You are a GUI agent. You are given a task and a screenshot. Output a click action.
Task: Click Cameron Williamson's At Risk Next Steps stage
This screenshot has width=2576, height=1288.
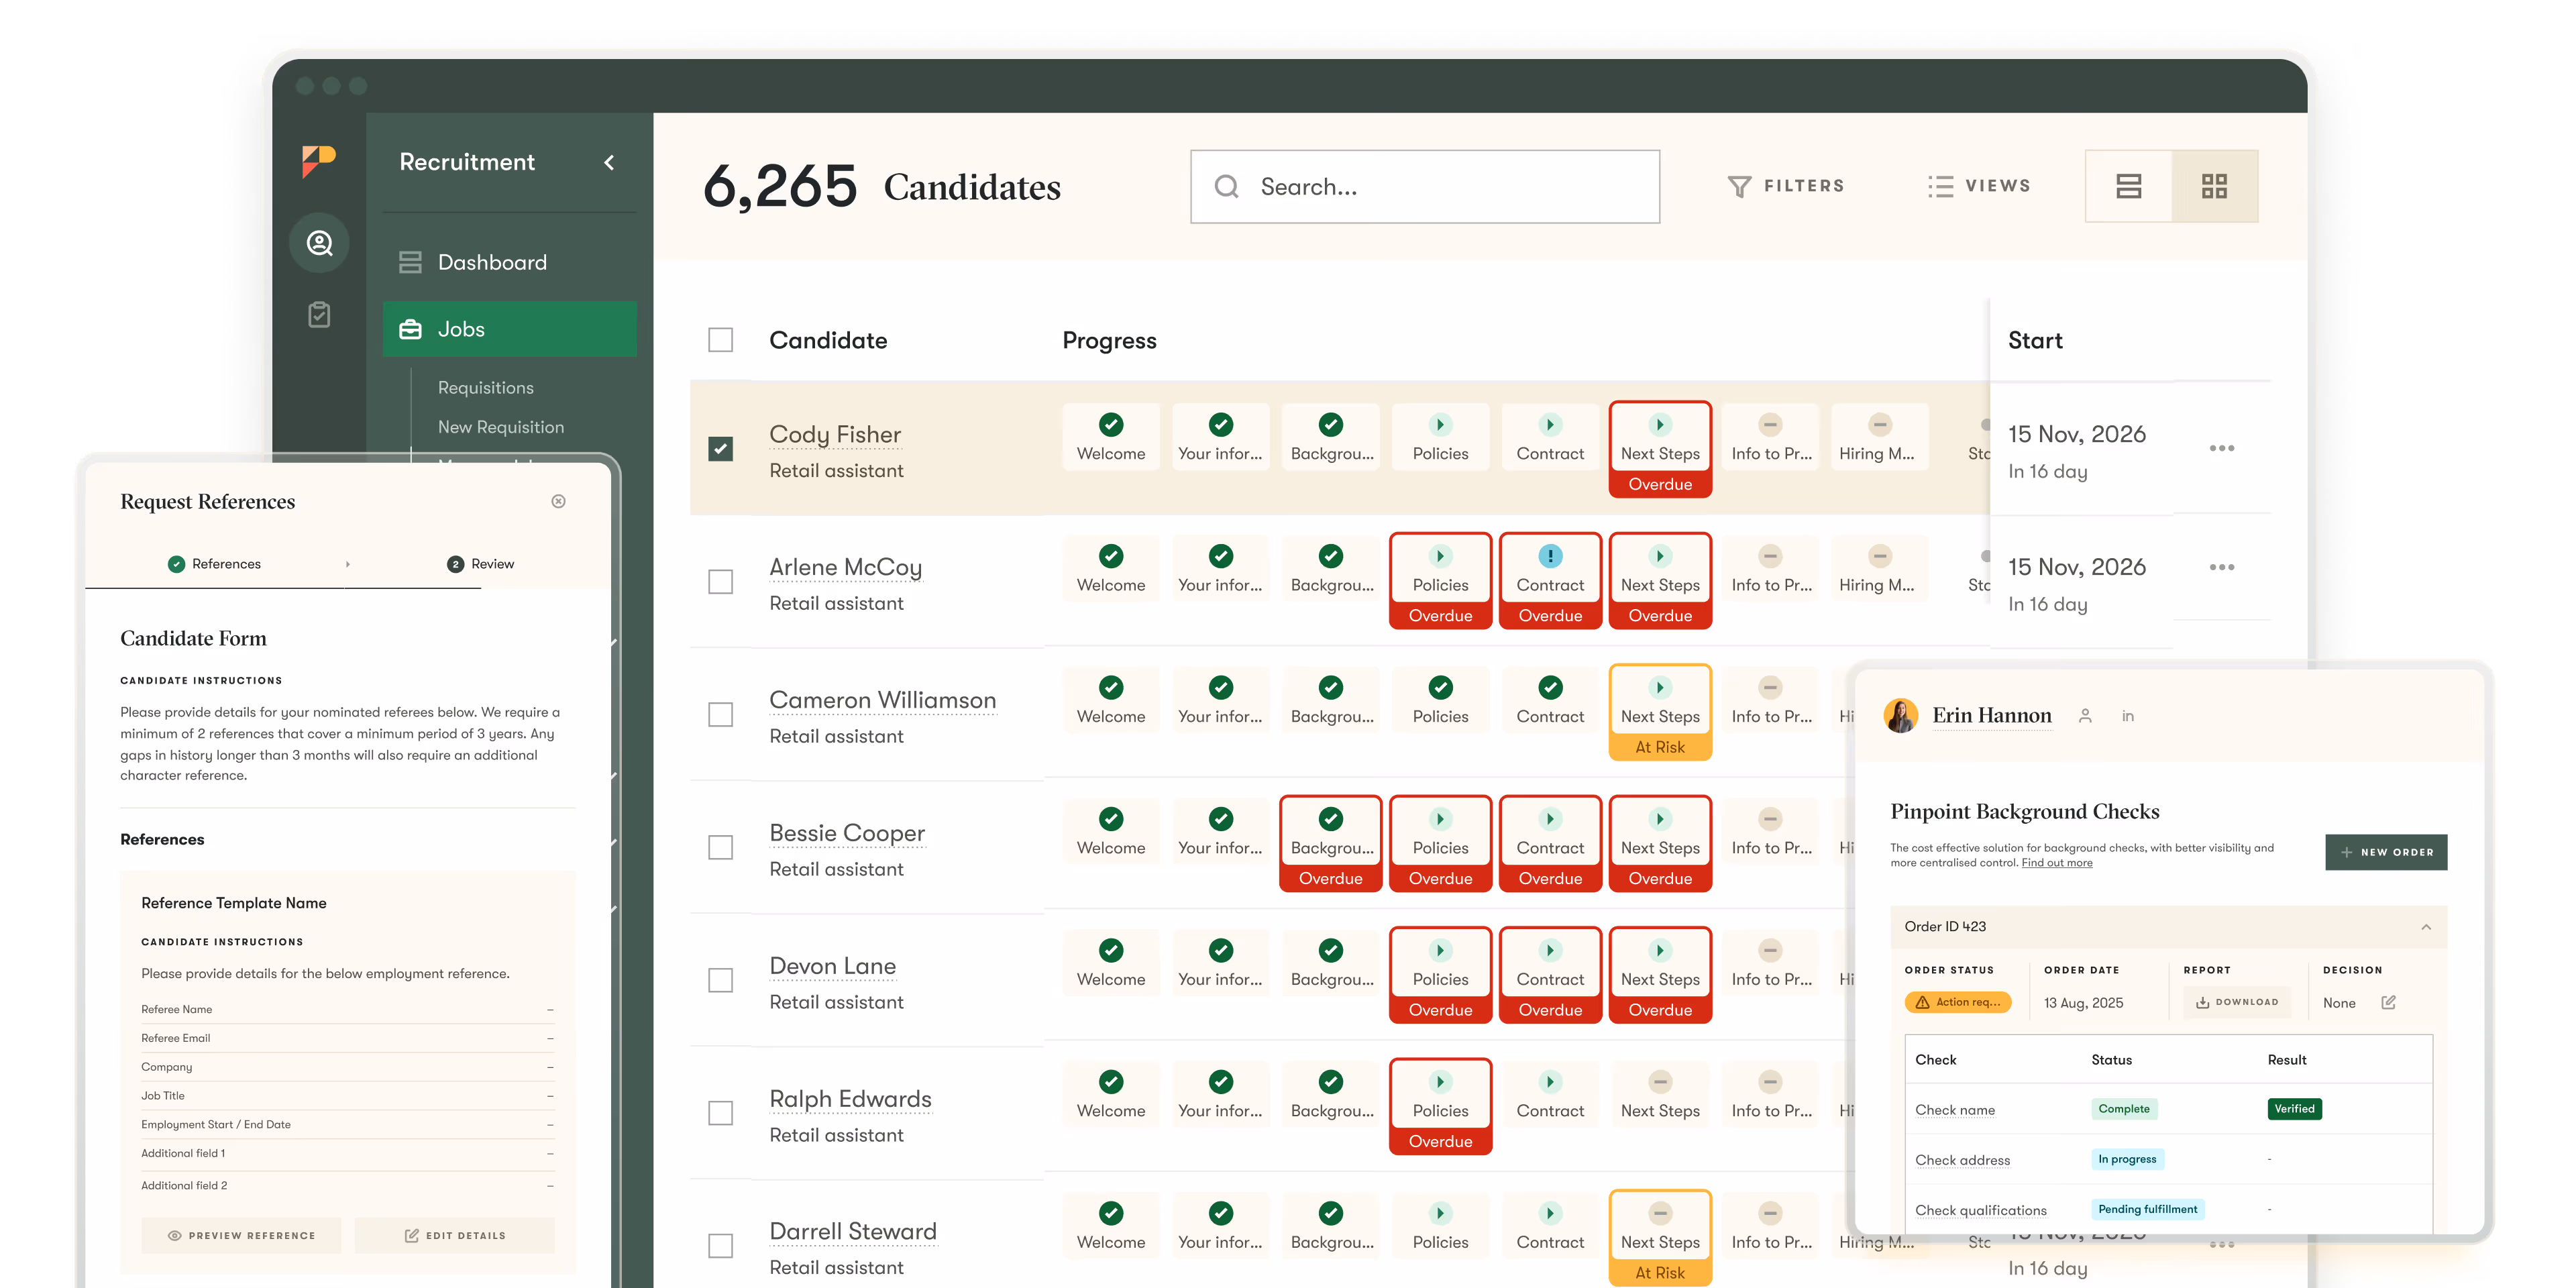click(1660, 713)
